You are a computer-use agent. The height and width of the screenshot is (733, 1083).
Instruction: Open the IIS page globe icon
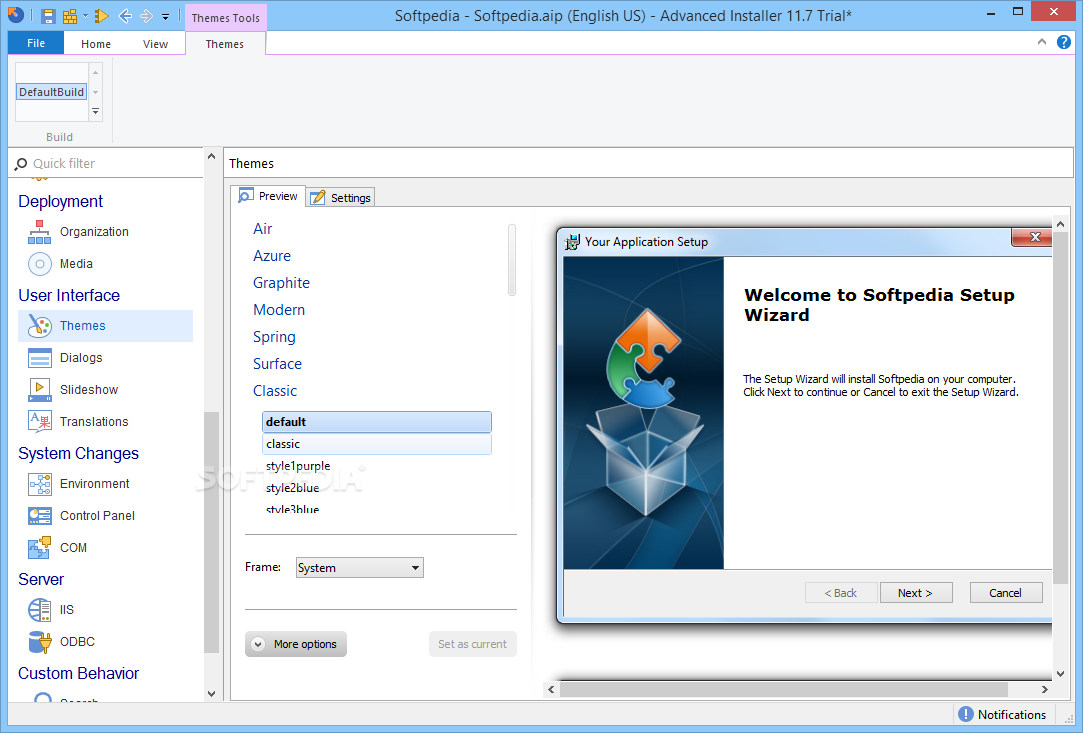(39, 609)
